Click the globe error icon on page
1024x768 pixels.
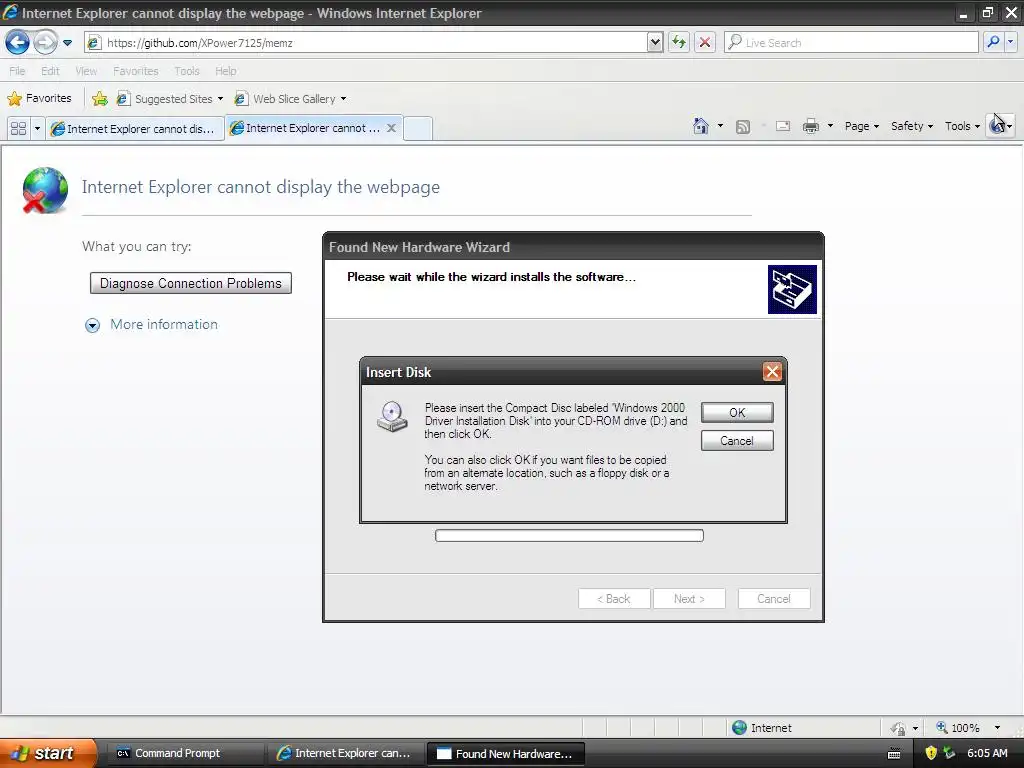(x=44, y=190)
